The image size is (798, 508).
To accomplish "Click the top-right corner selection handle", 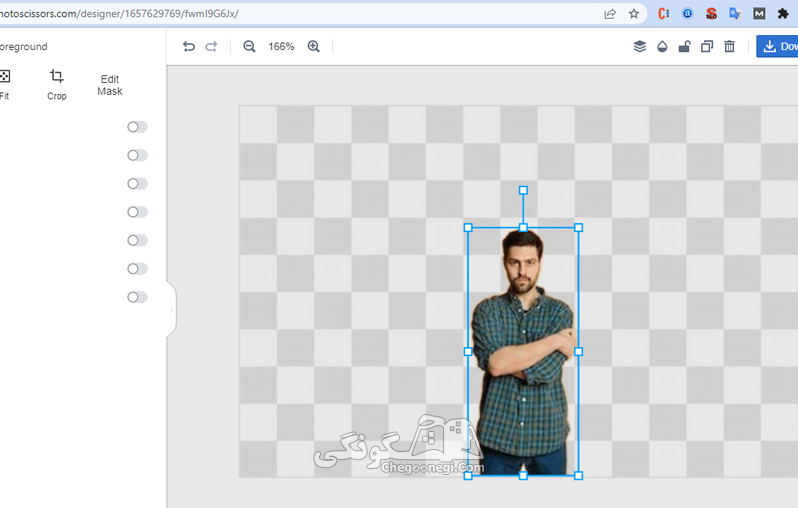I will [579, 228].
